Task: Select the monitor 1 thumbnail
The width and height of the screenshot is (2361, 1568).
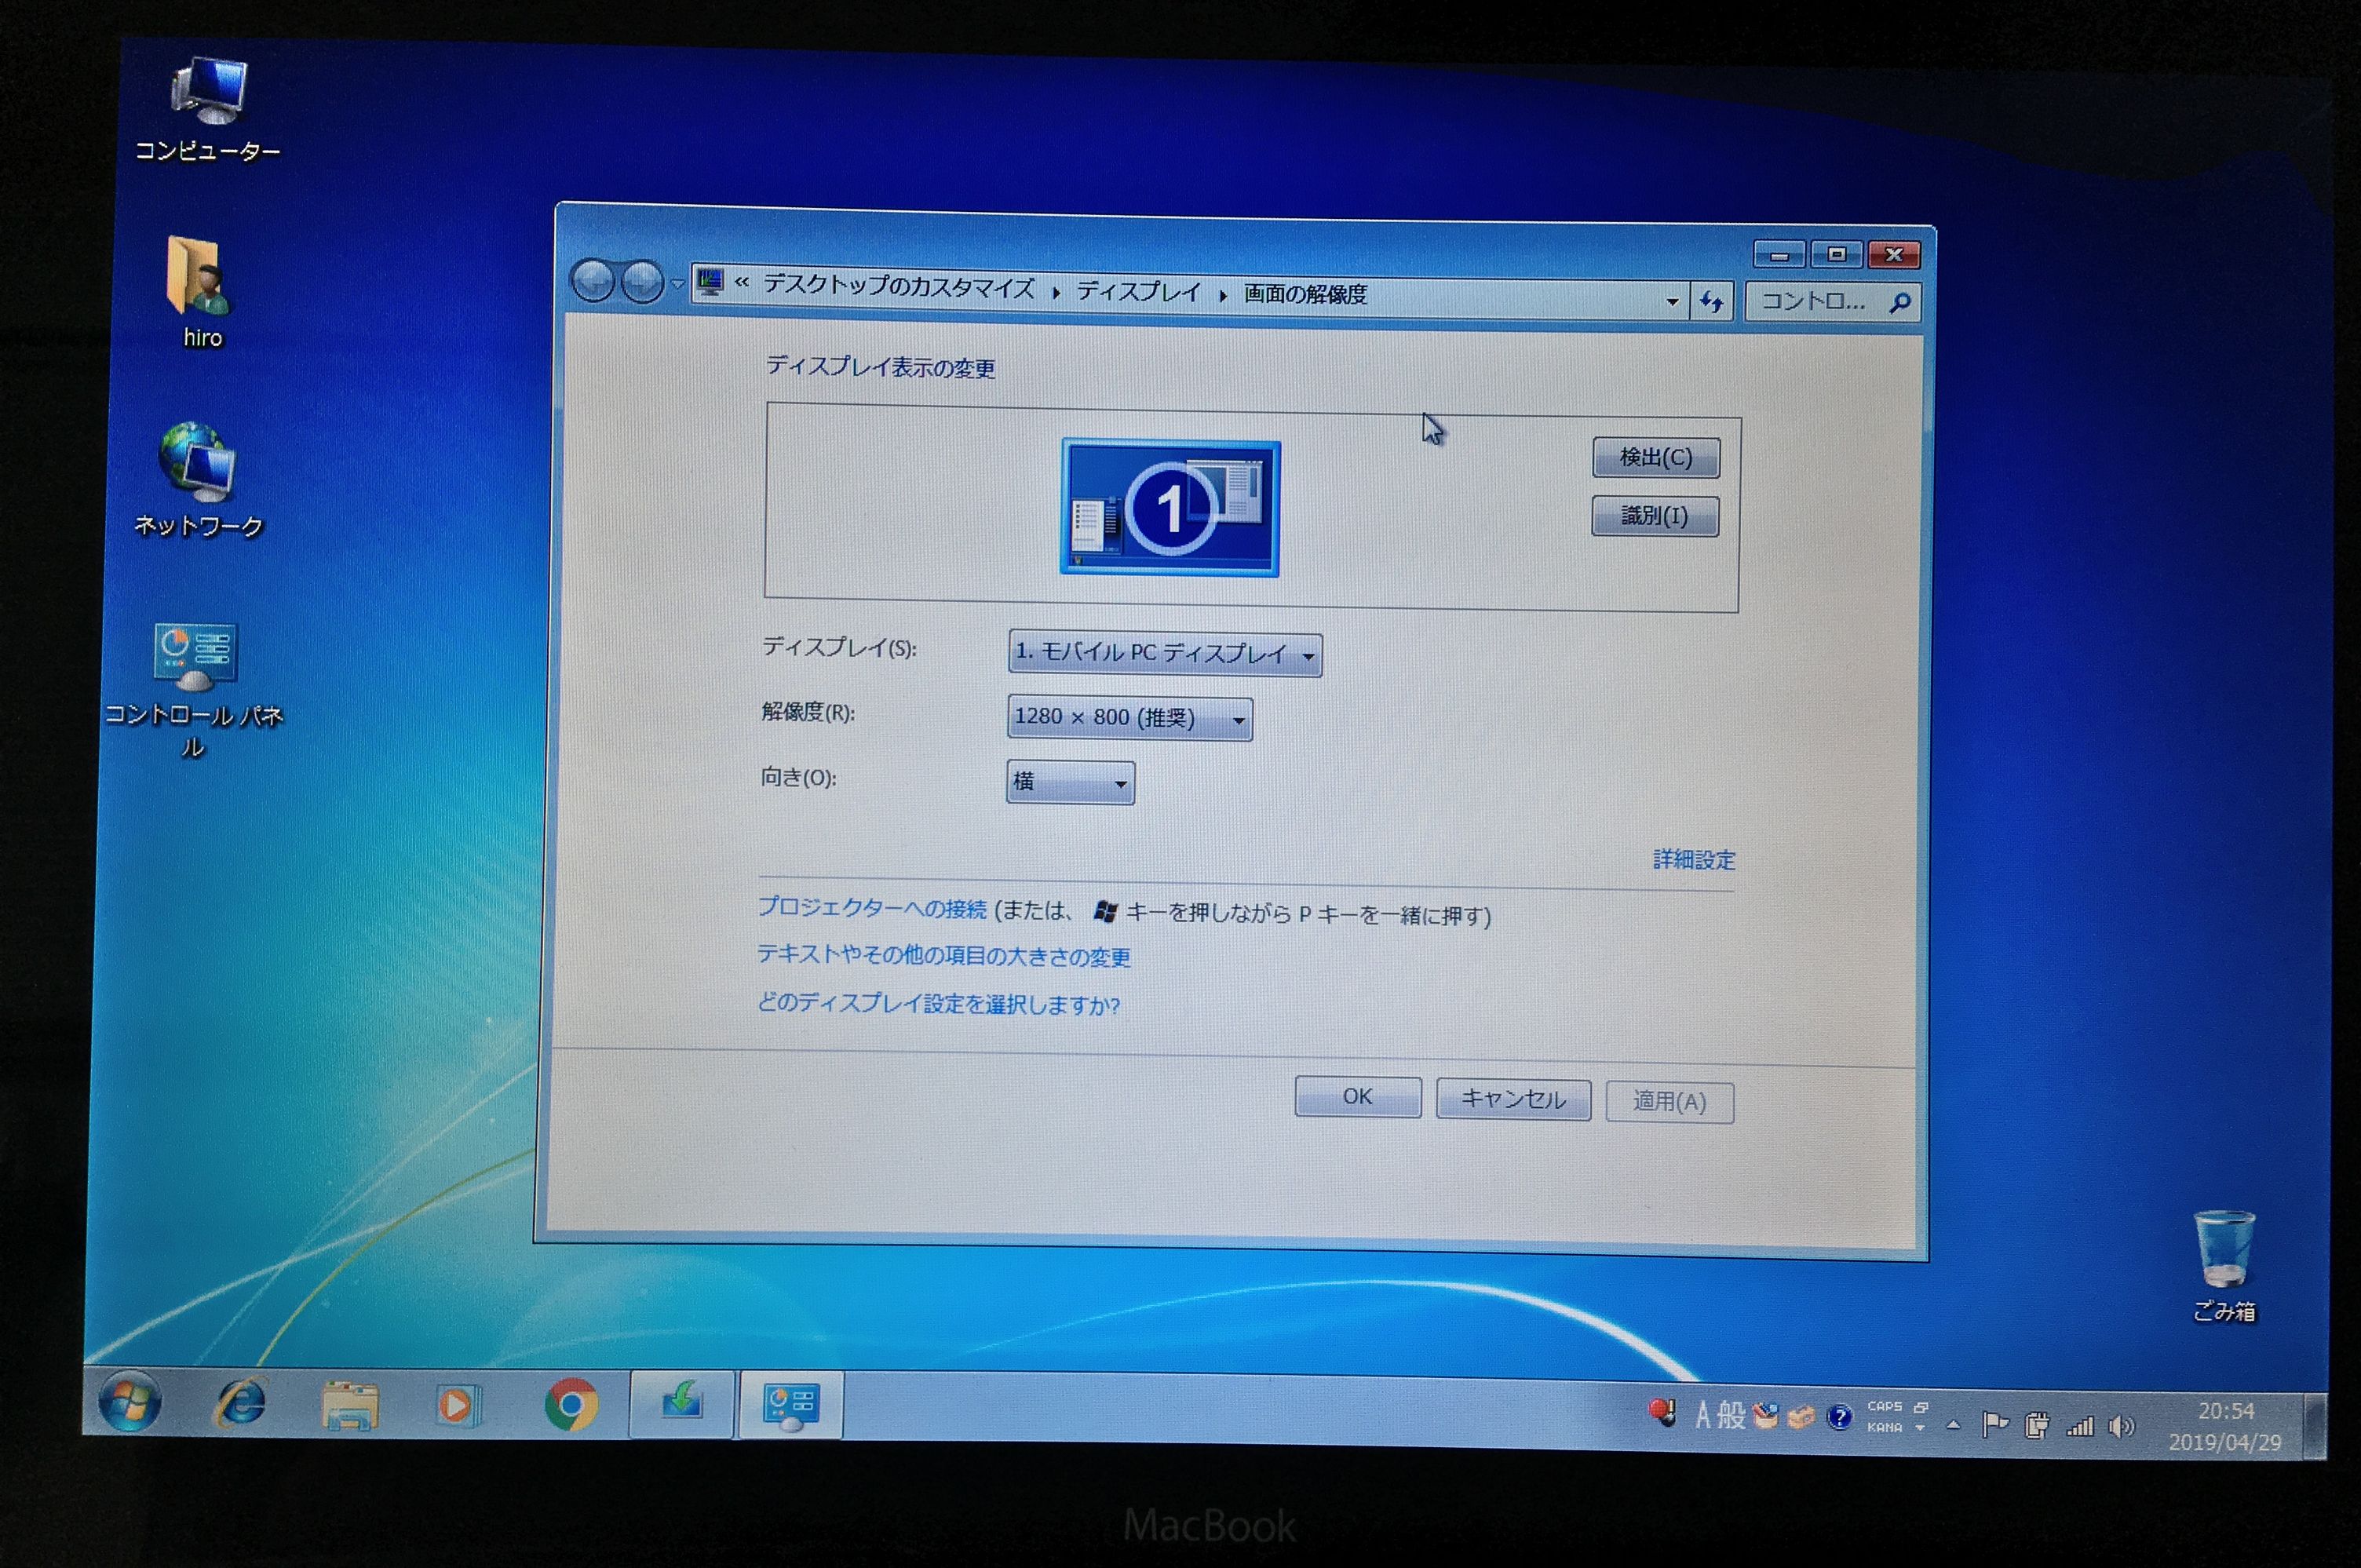Action: (1170, 508)
